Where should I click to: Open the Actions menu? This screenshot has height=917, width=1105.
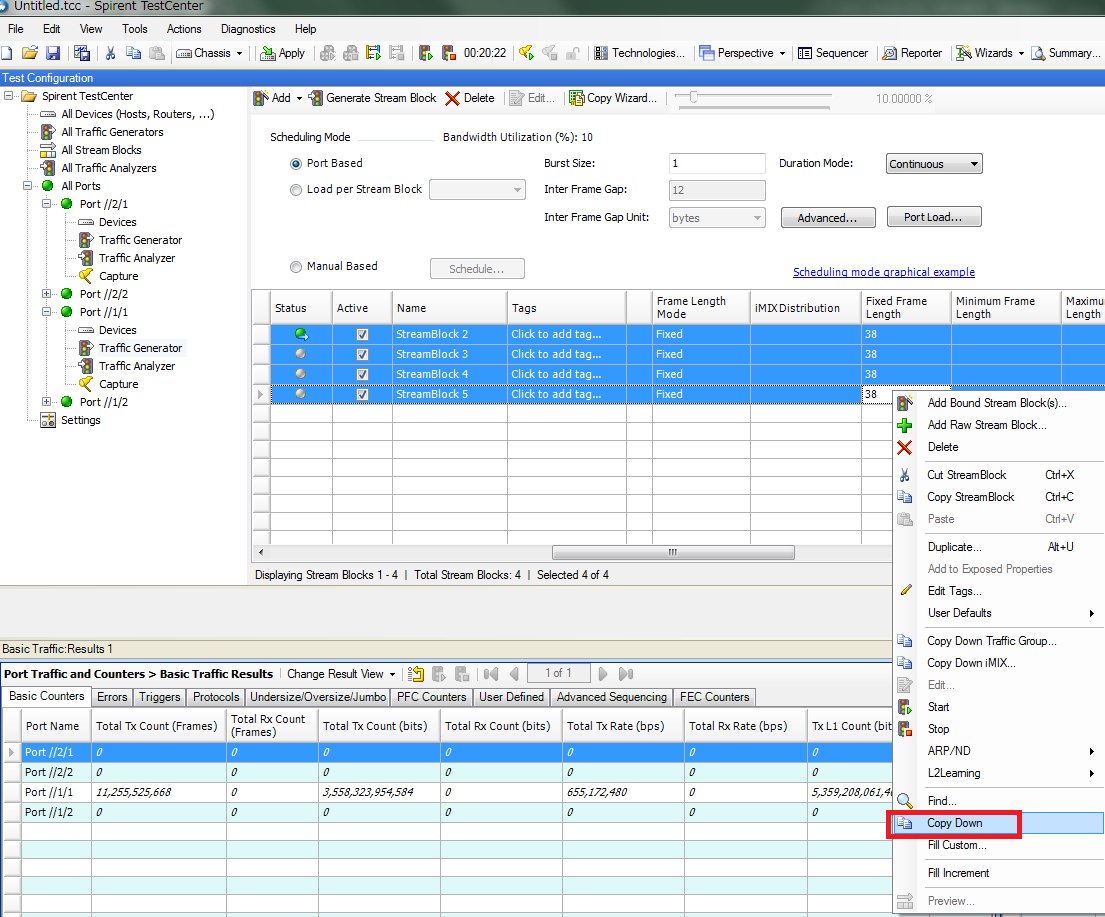point(184,29)
